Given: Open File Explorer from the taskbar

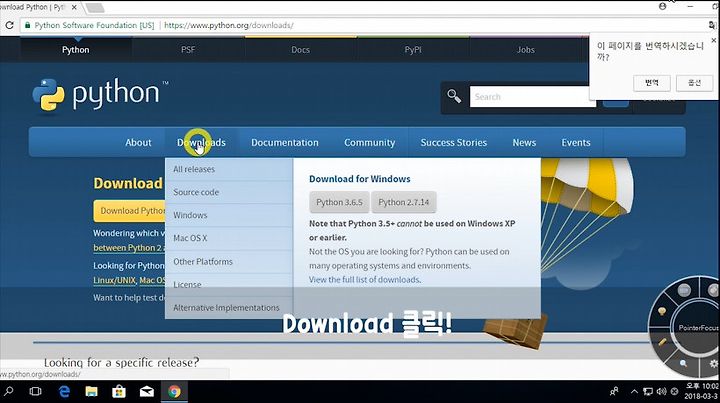Looking at the screenshot, I should pyautogui.click(x=91, y=391).
